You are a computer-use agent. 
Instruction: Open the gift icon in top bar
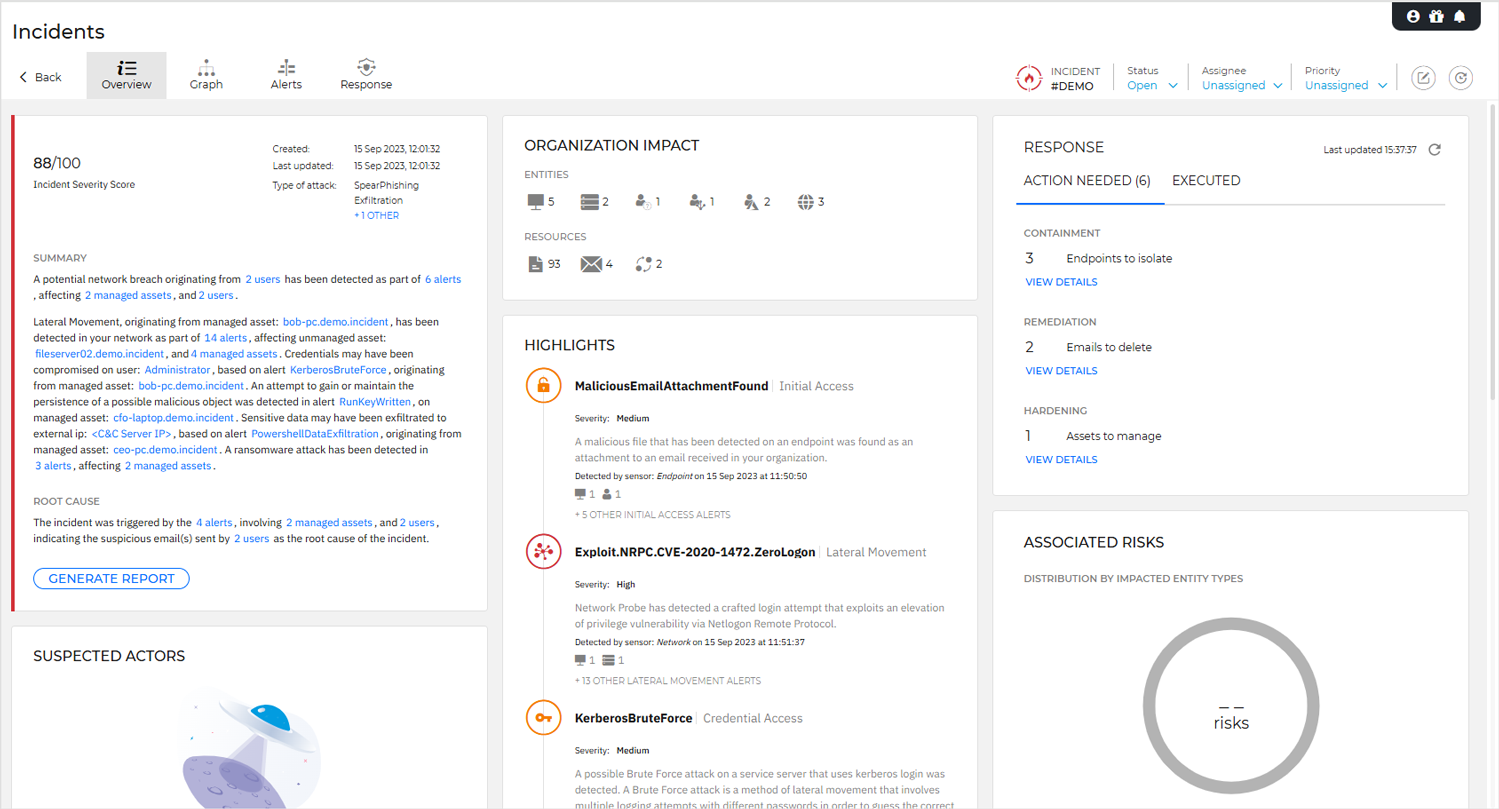(1436, 16)
